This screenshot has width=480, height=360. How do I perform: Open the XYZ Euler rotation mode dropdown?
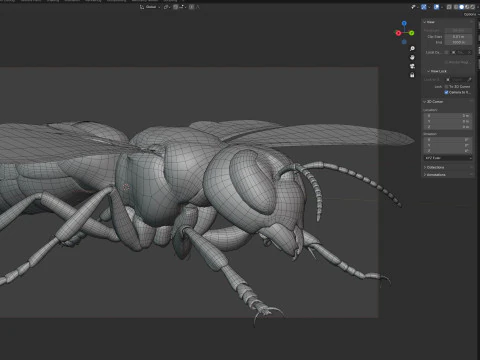448,158
